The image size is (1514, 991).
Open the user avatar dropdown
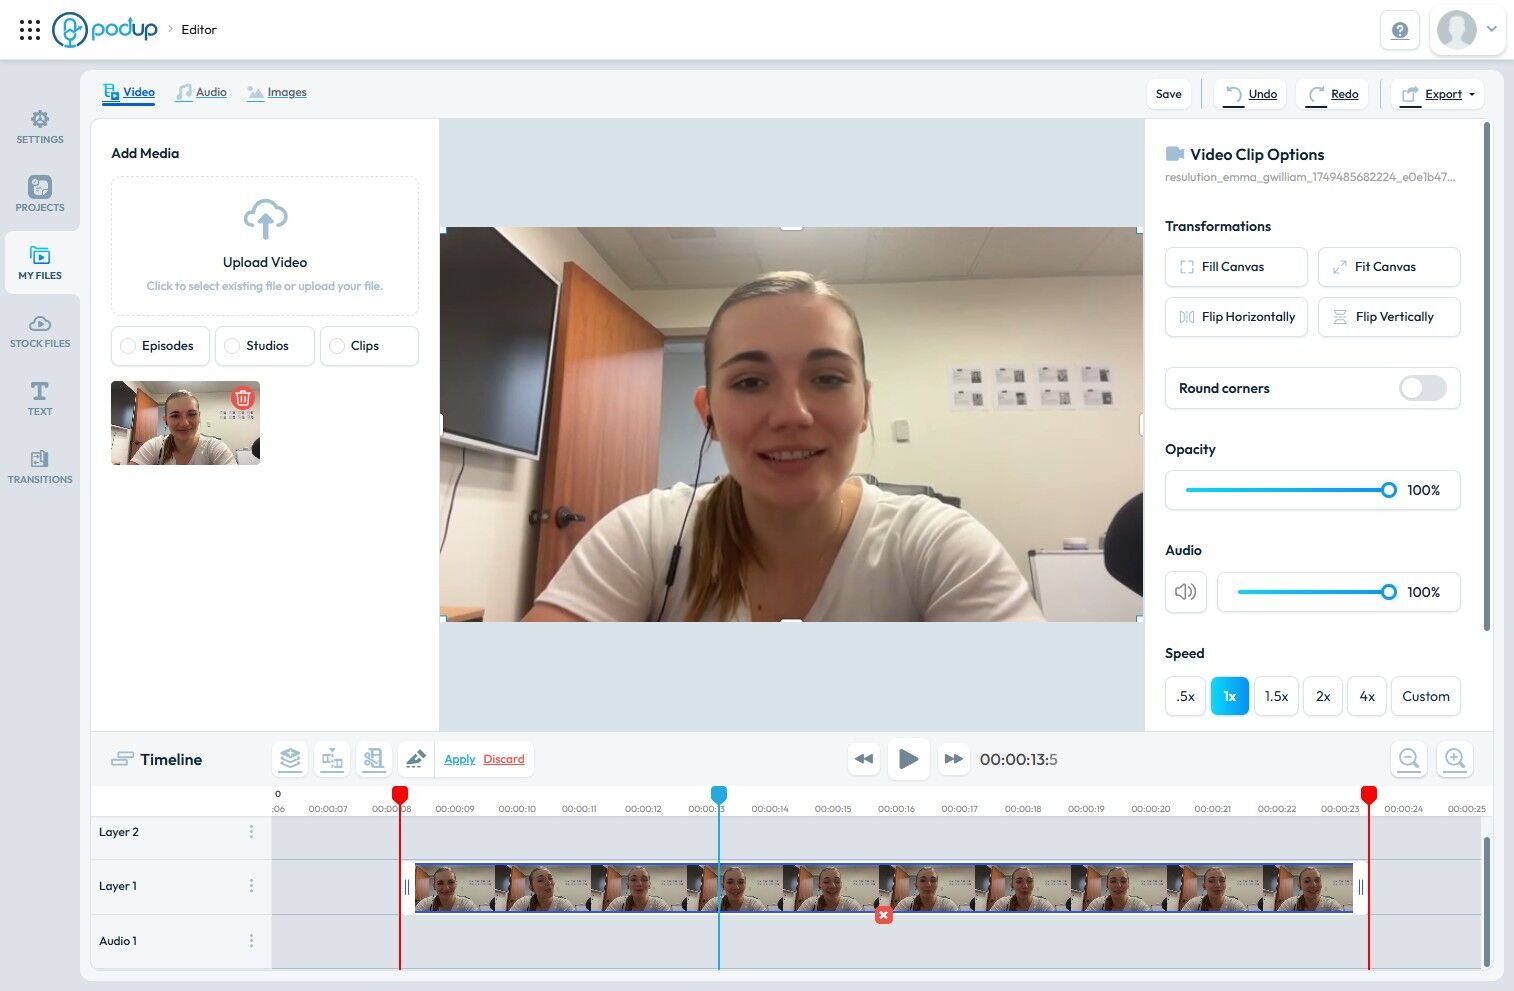coord(1467,30)
